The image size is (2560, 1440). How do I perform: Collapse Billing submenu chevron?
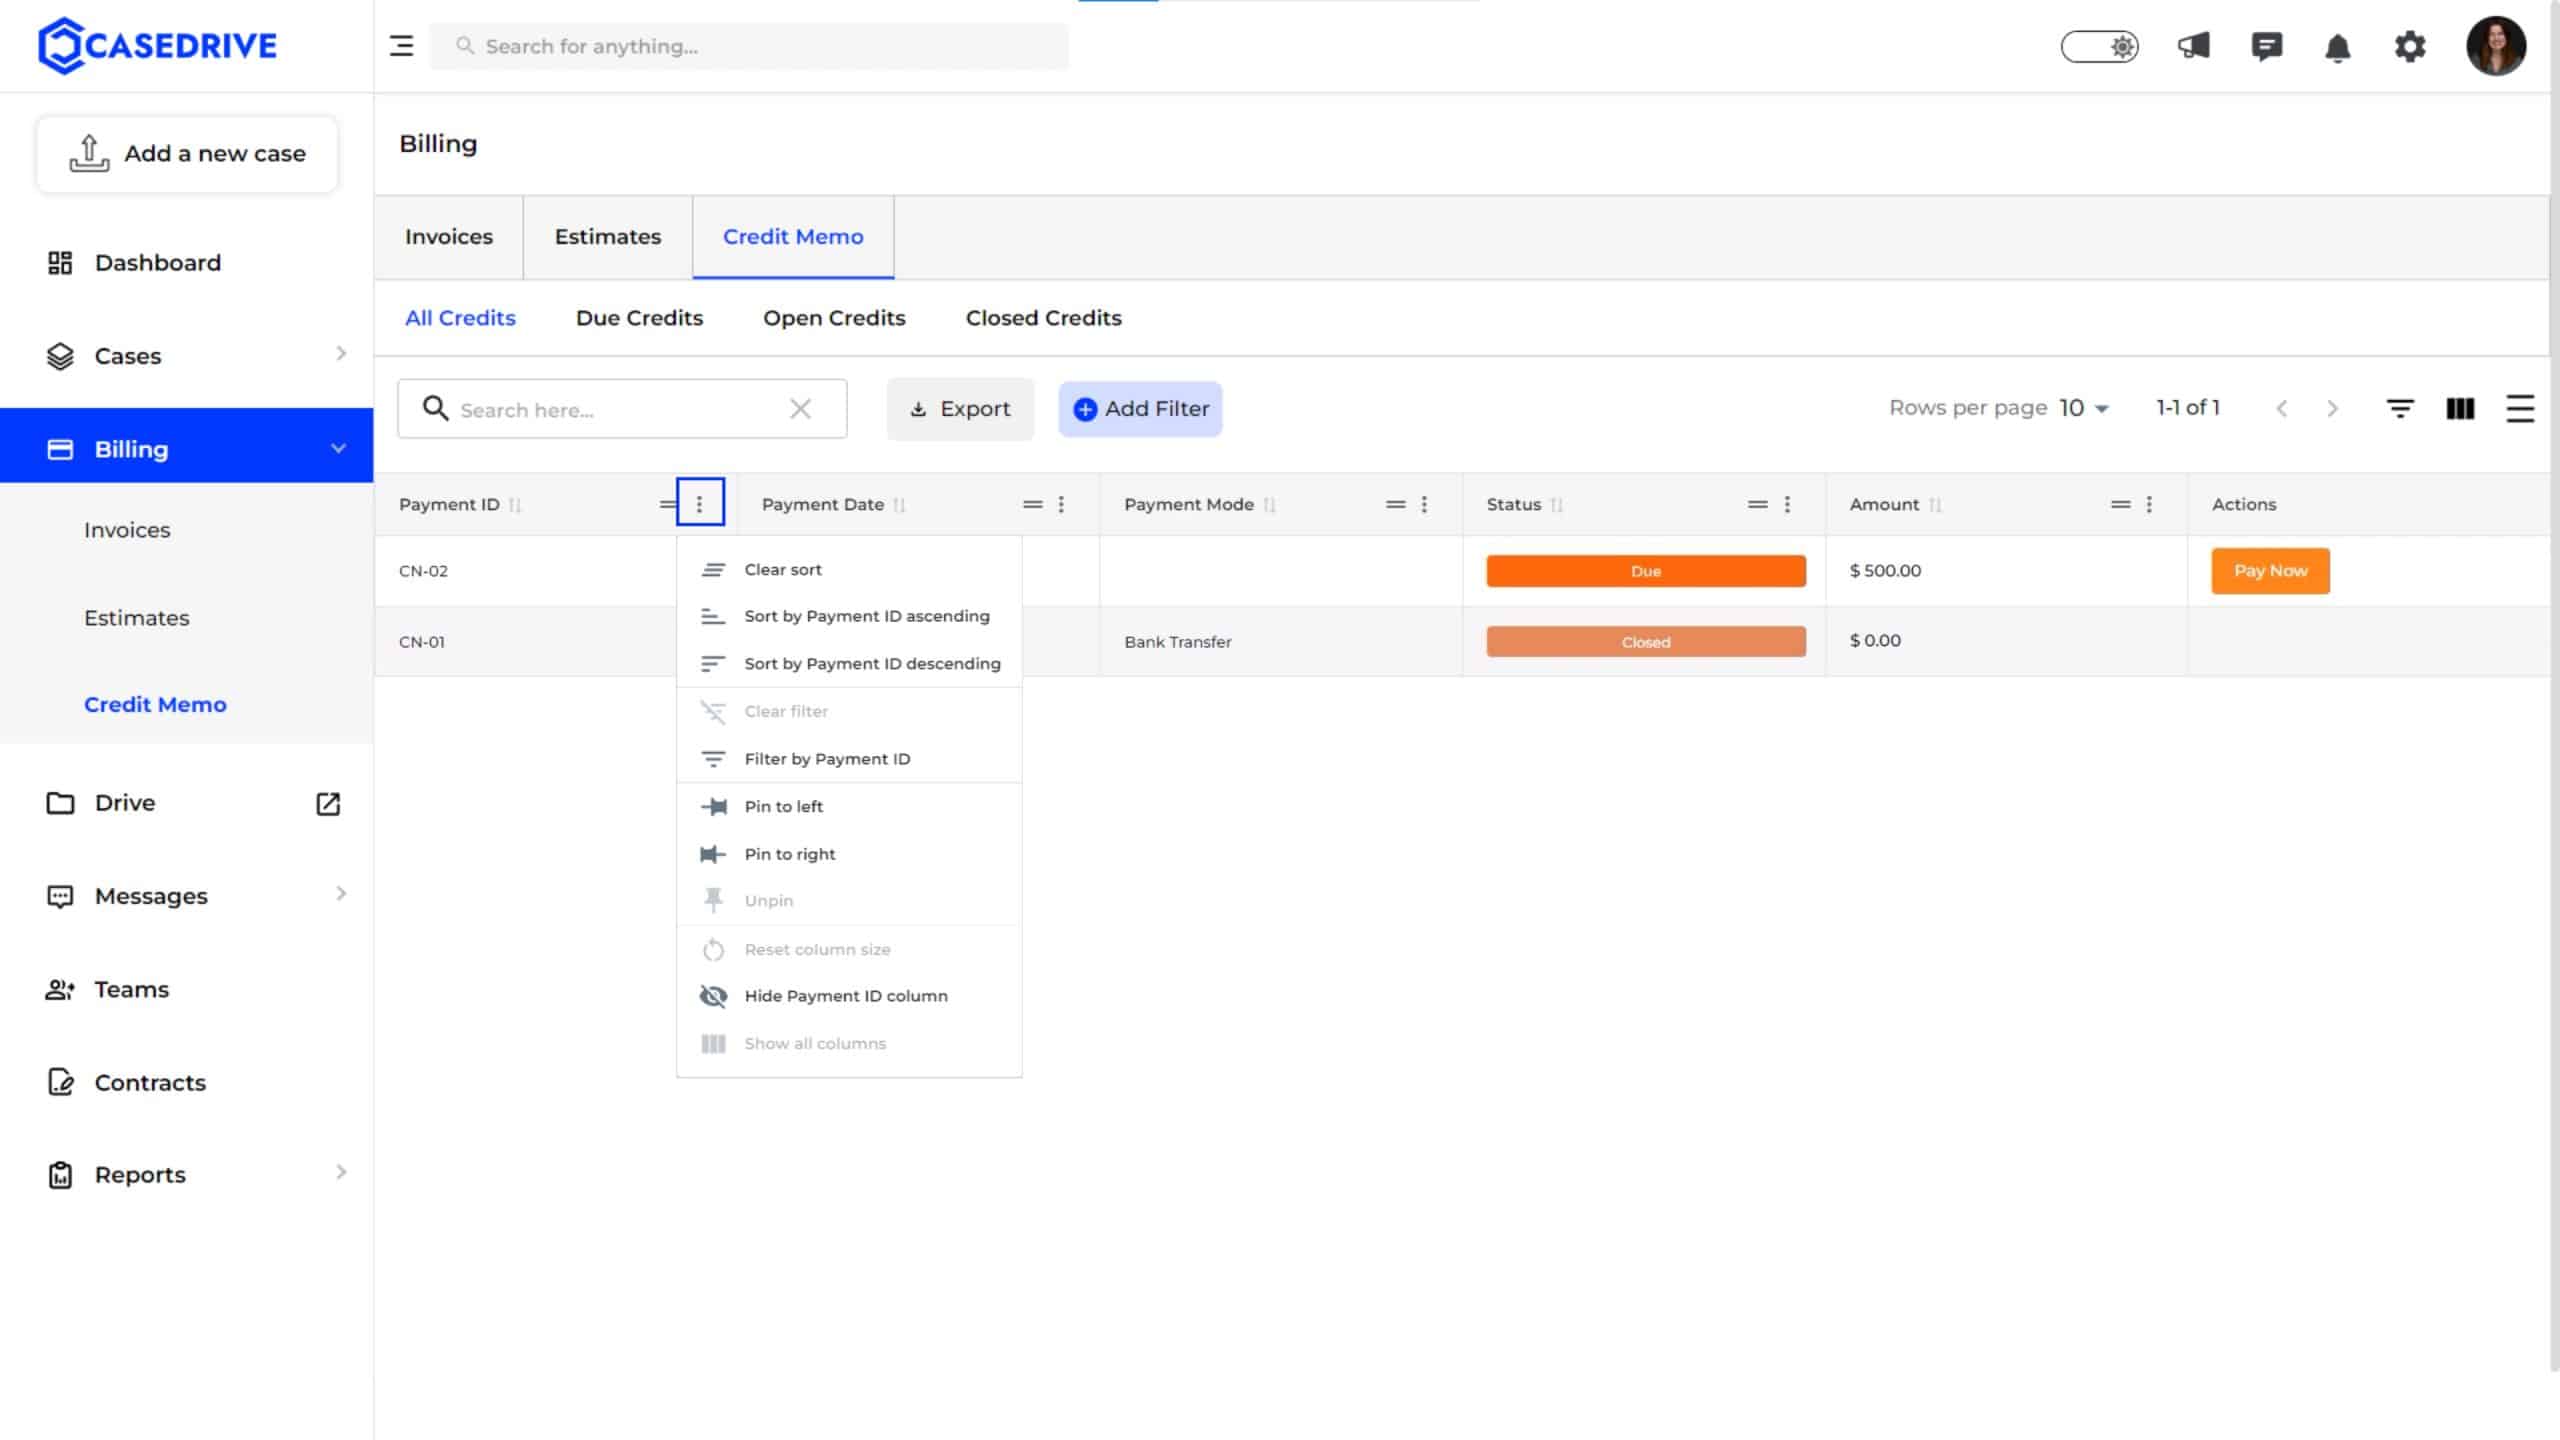(x=339, y=448)
